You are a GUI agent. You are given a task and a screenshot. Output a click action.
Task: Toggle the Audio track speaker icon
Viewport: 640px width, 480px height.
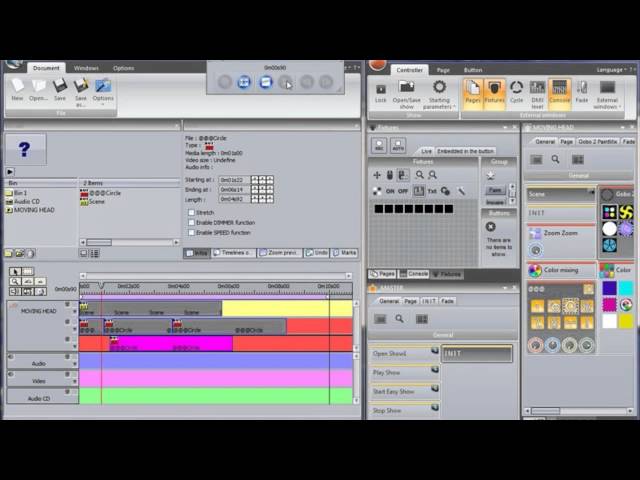[11, 357]
